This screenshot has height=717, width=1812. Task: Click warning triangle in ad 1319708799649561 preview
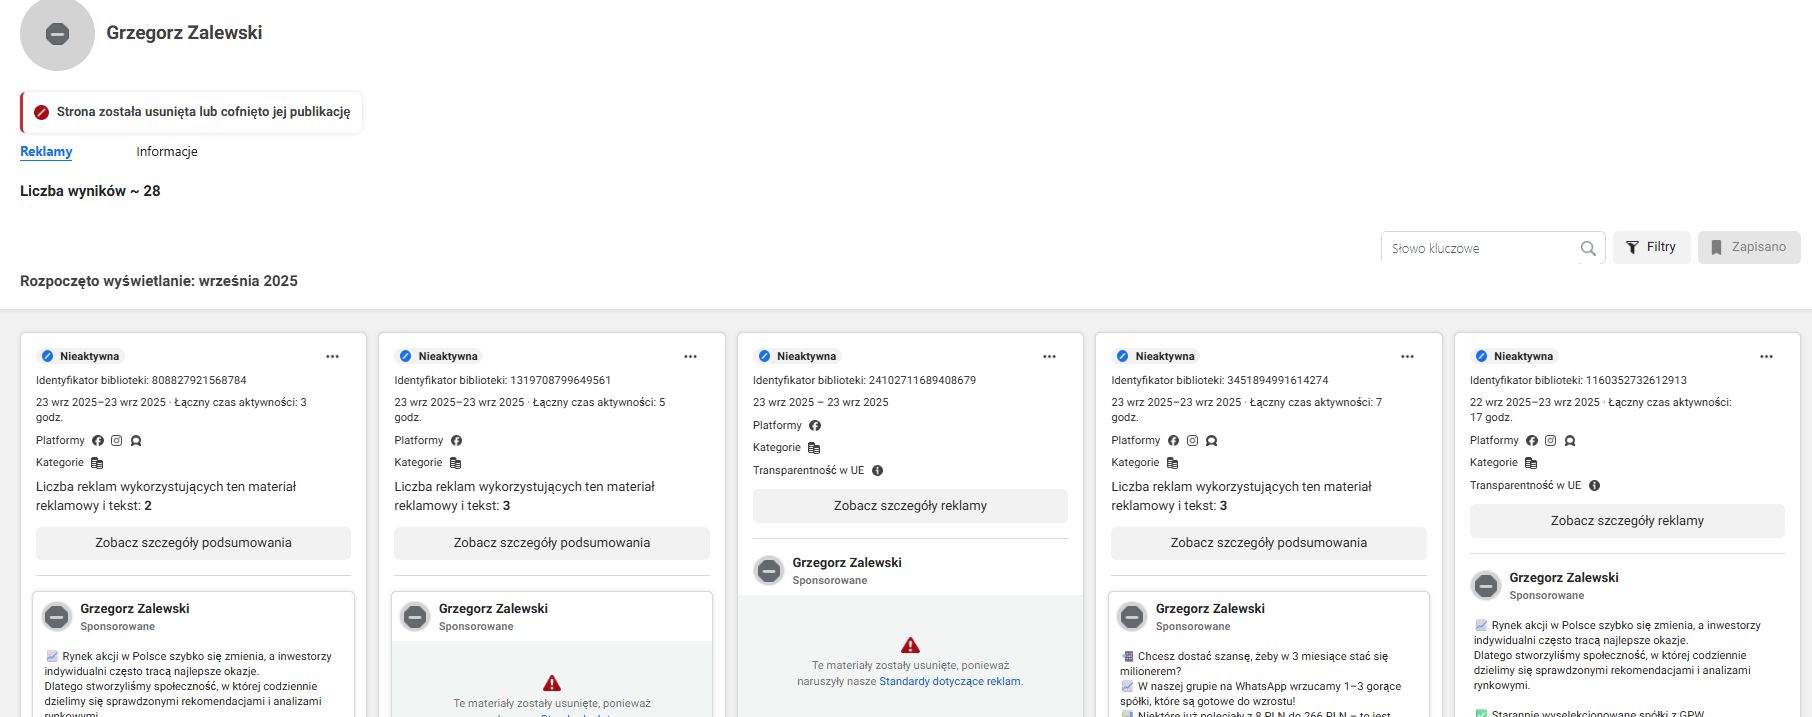pyautogui.click(x=552, y=684)
